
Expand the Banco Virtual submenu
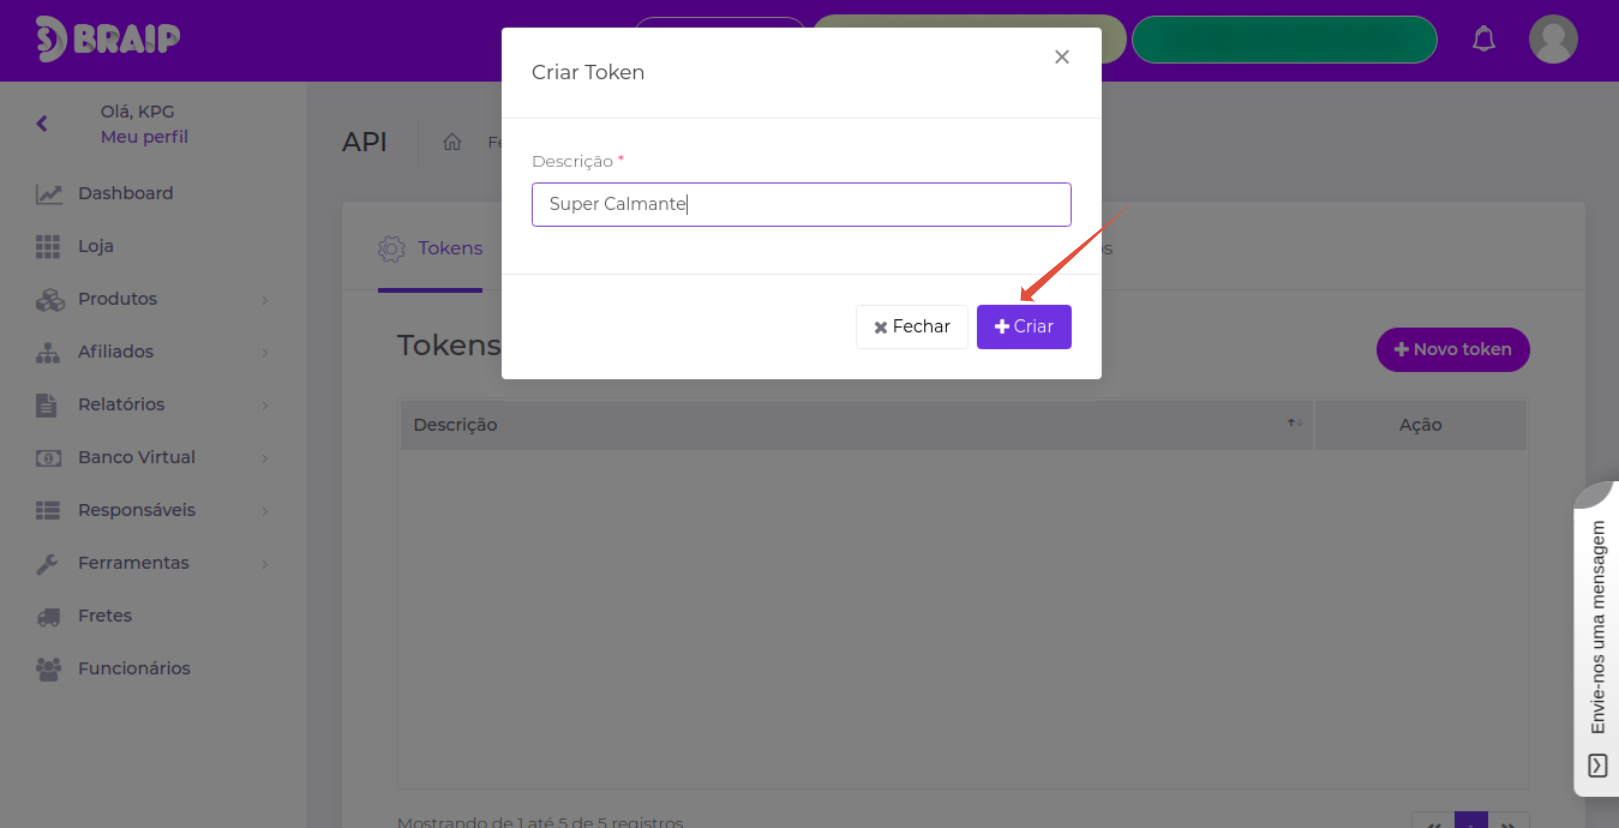pos(265,458)
